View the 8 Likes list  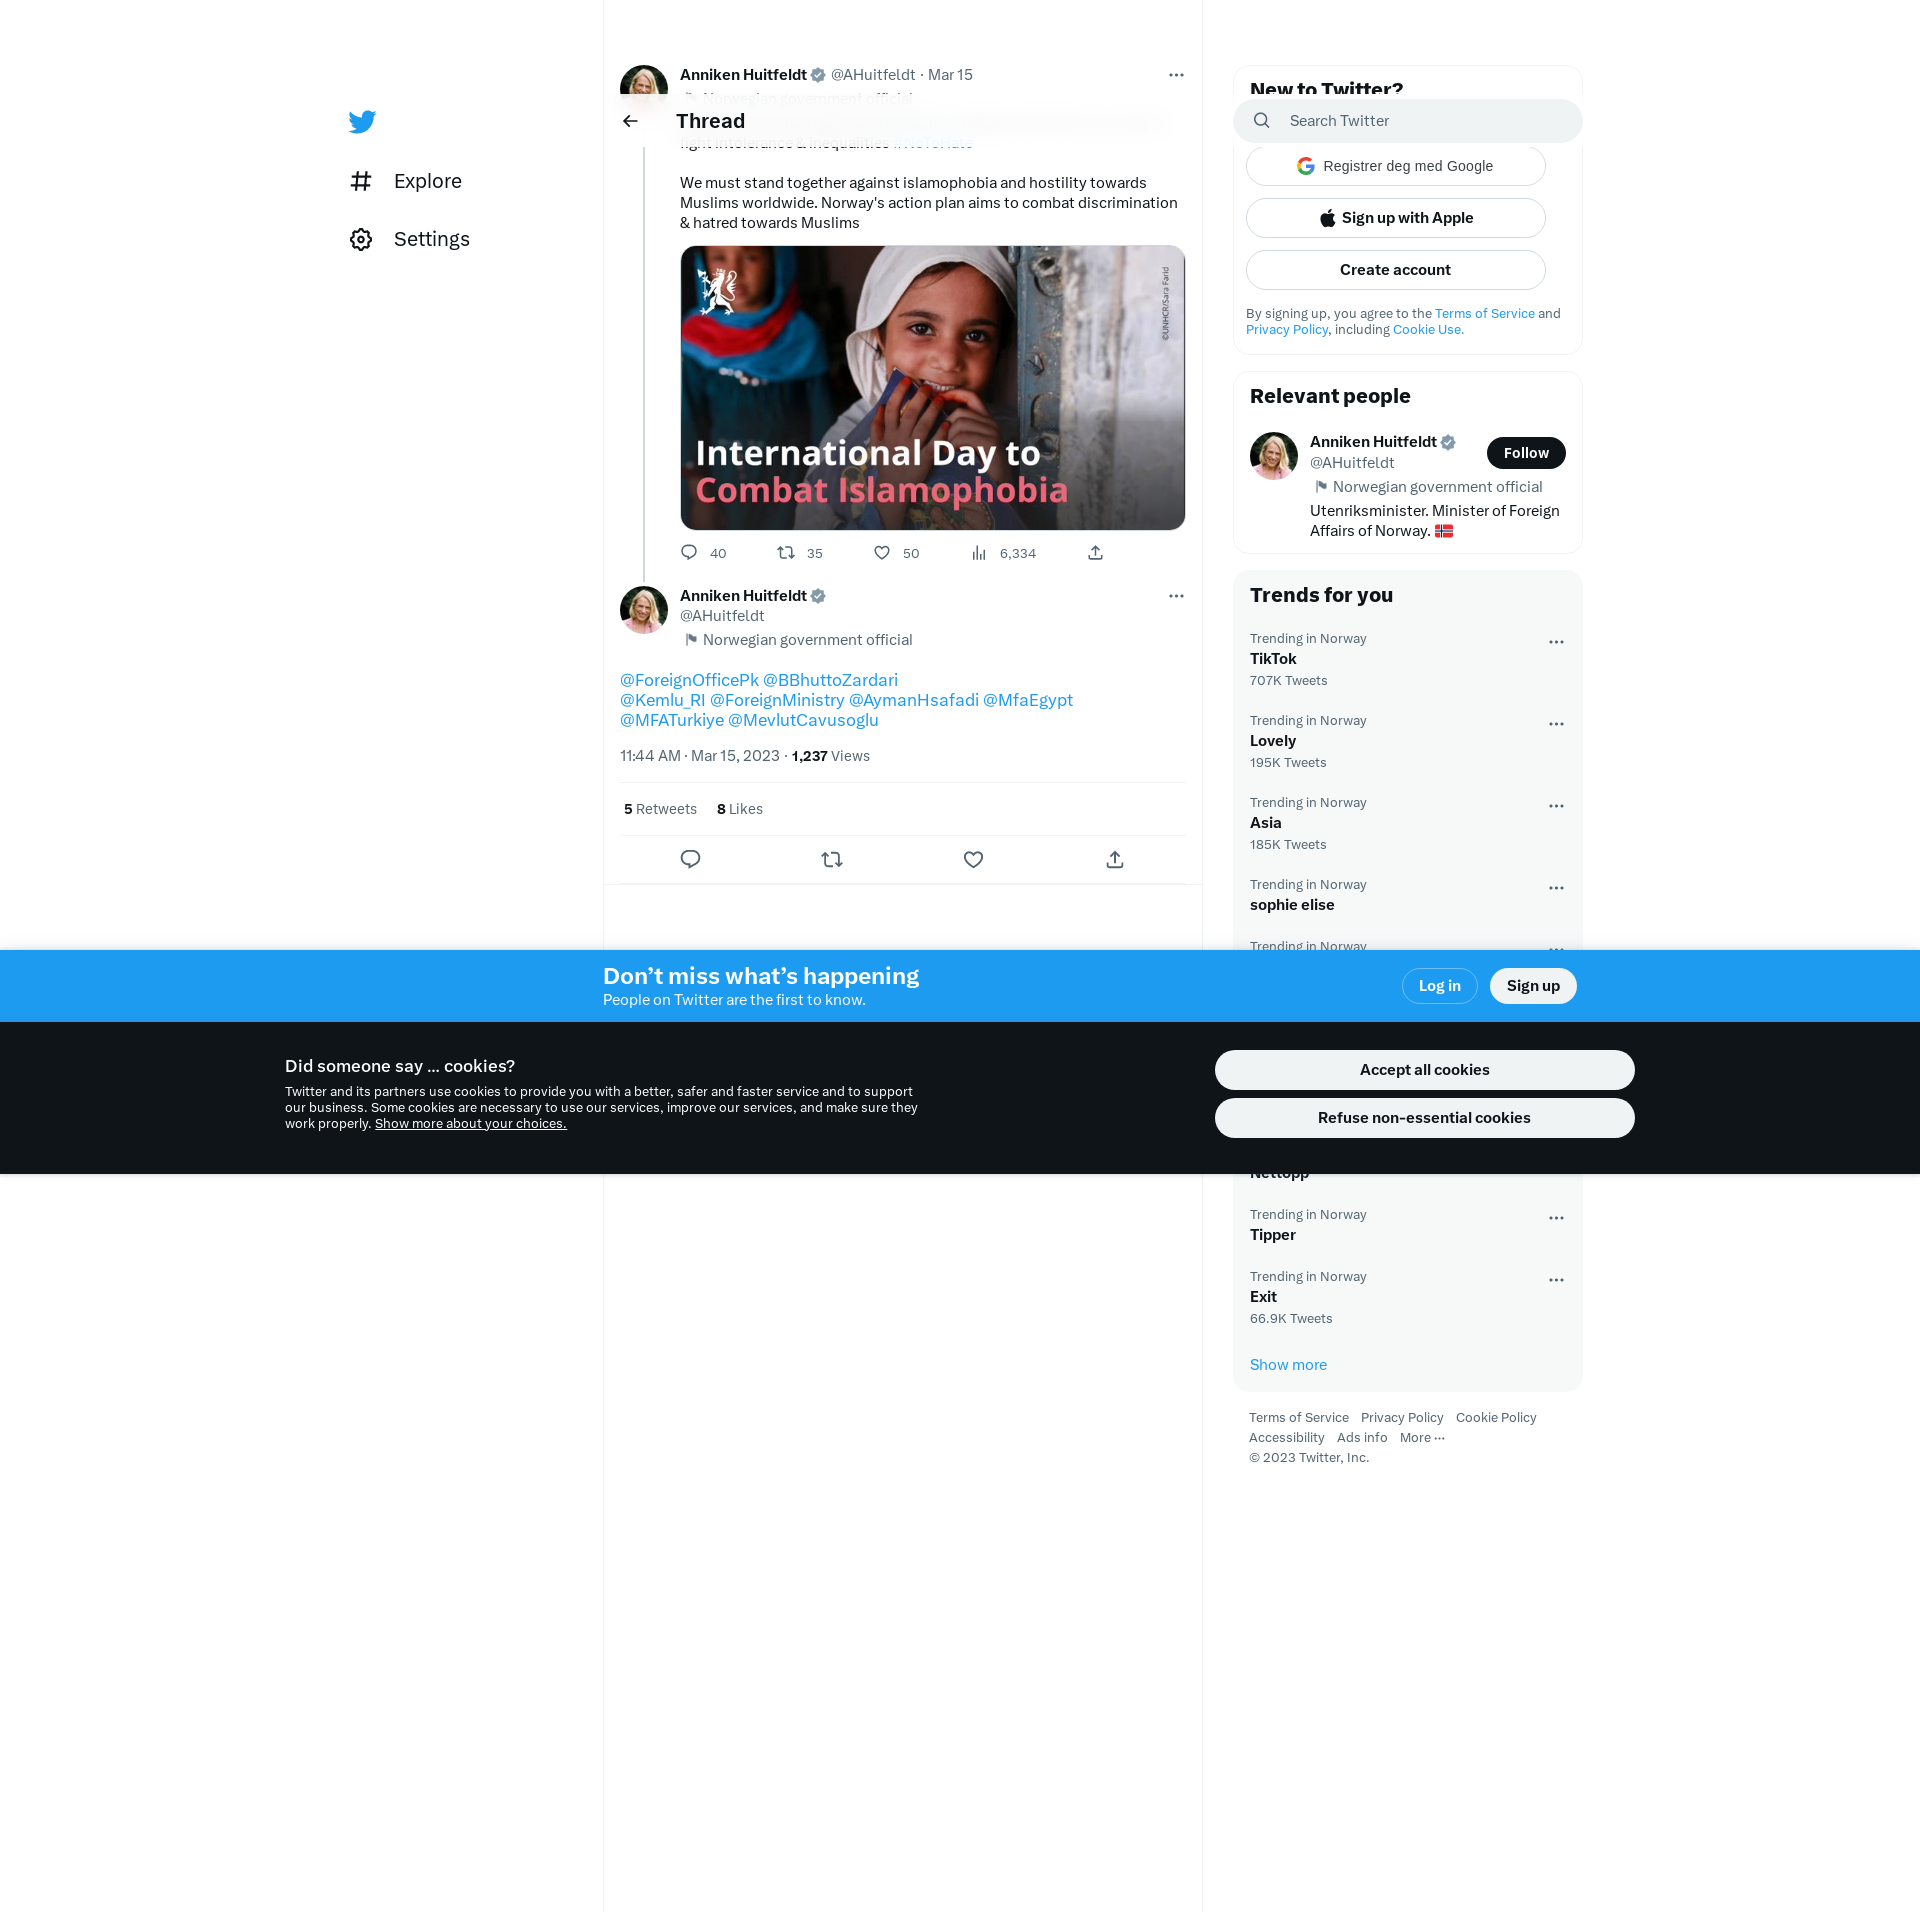(740, 809)
